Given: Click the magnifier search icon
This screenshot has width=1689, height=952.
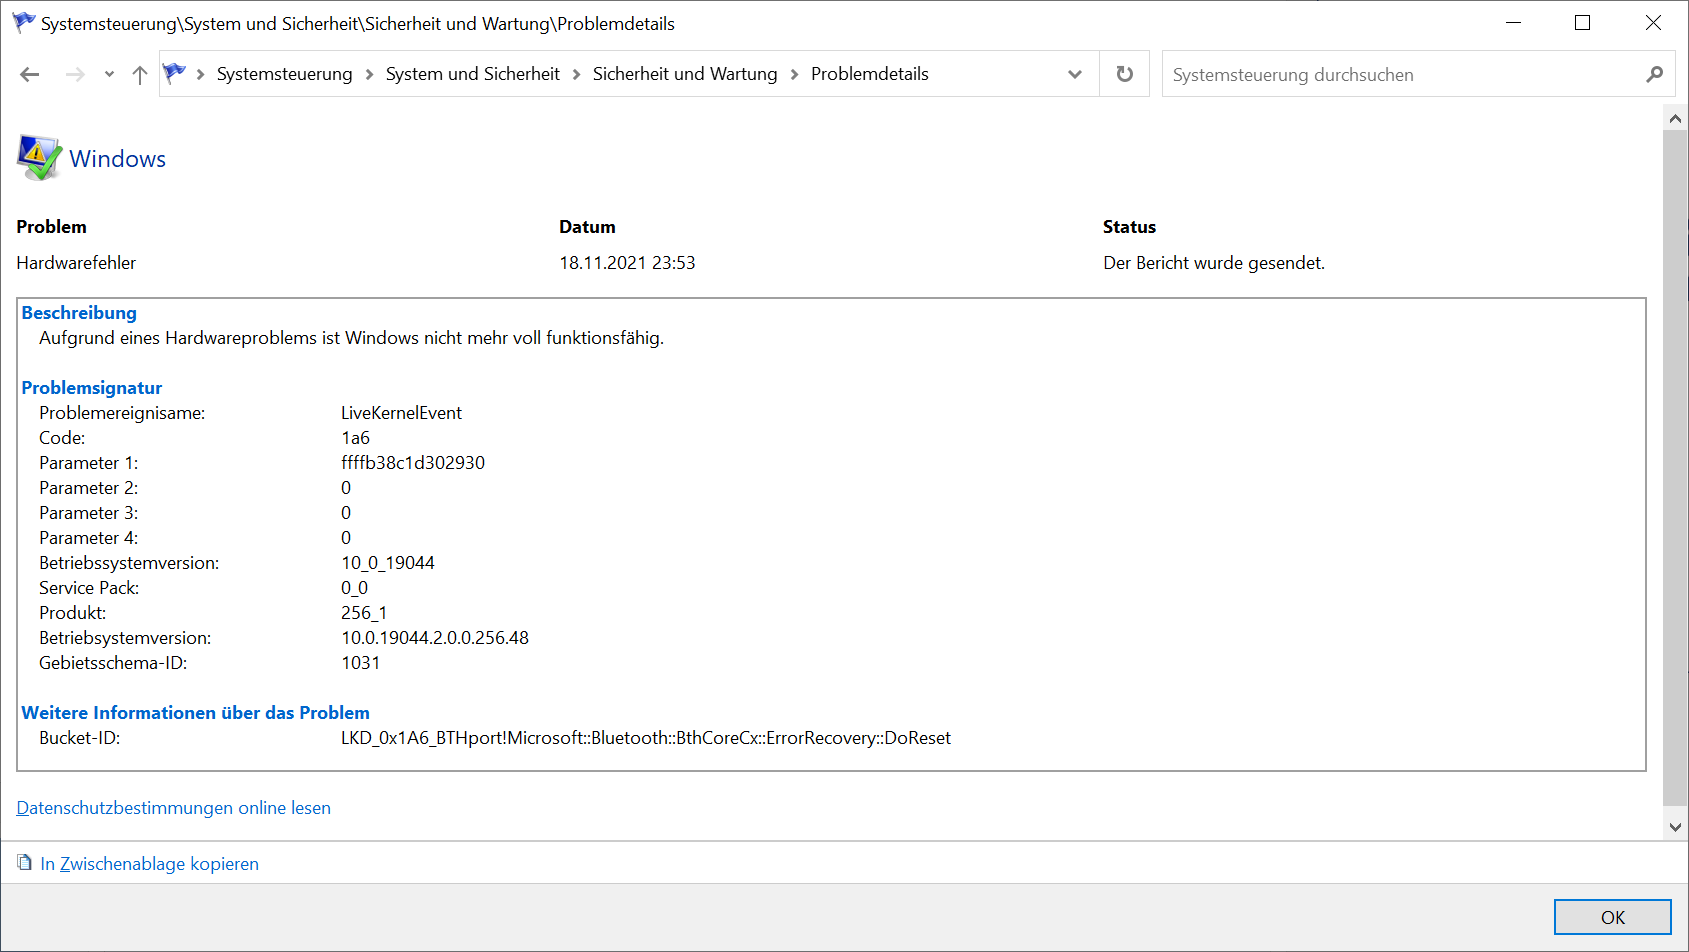Looking at the screenshot, I should pos(1655,74).
